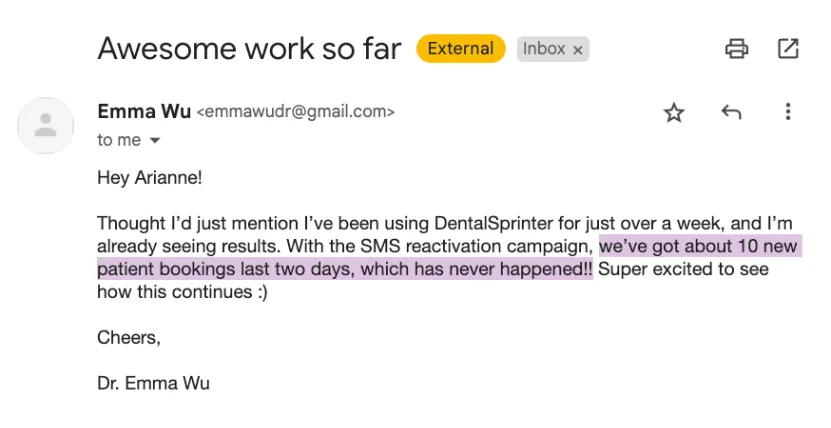Click Emma Wu's profile avatar
Screen dimensions: 831x428
click(45, 125)
